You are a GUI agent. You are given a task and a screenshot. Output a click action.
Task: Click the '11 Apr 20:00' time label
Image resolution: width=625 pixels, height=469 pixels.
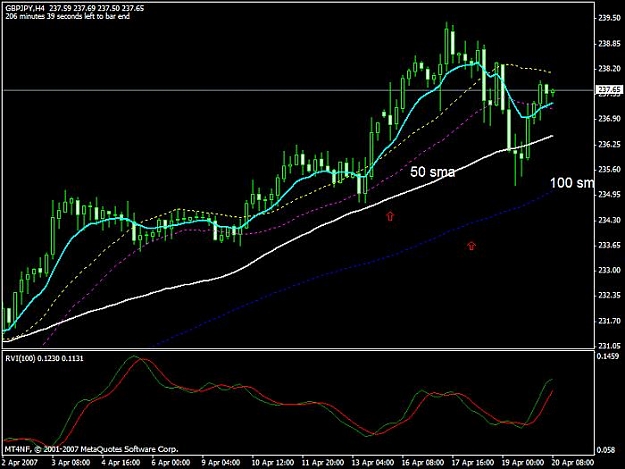coord(323,463)
